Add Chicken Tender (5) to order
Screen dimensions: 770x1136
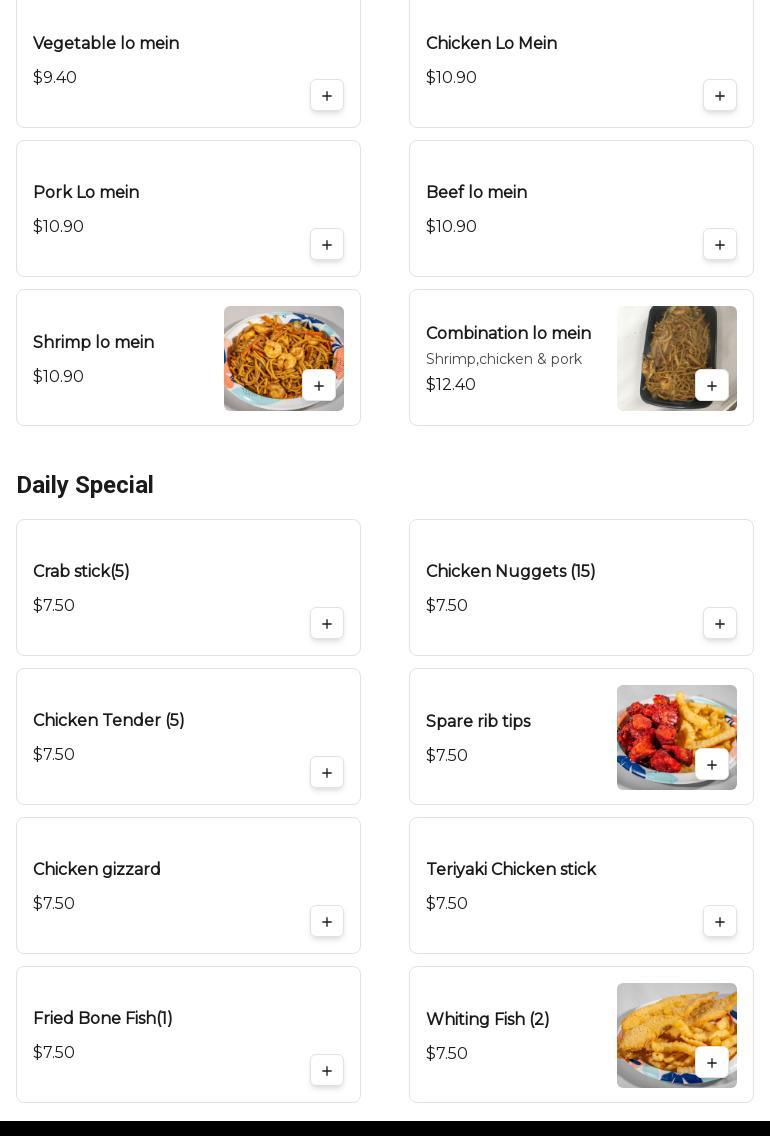(327, 773)
